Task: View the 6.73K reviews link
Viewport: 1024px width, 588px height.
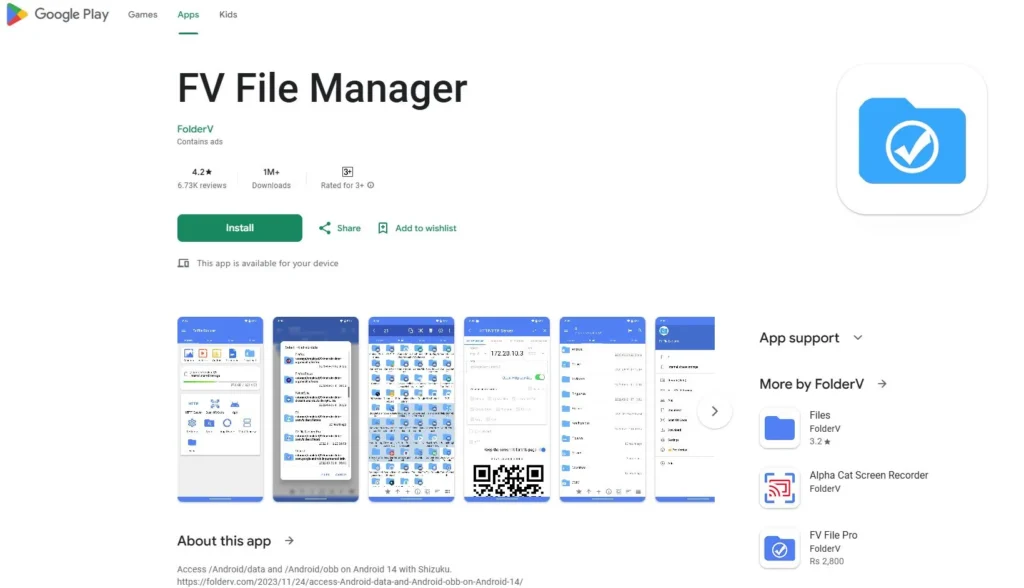Action: (x=201, y=184)
